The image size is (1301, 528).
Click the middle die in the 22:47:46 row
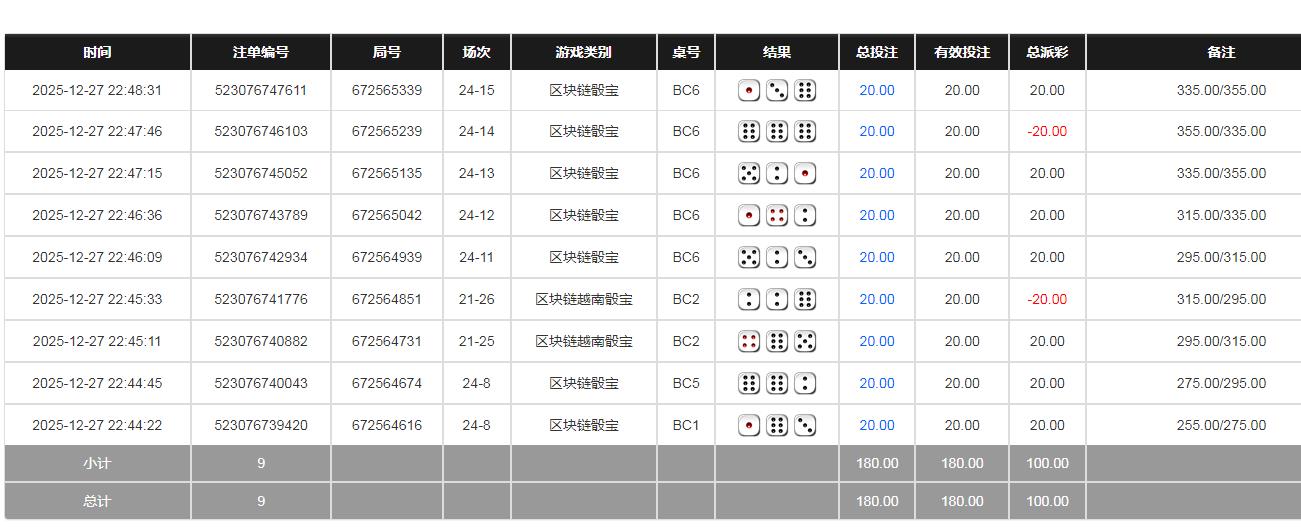pos(777,132)
